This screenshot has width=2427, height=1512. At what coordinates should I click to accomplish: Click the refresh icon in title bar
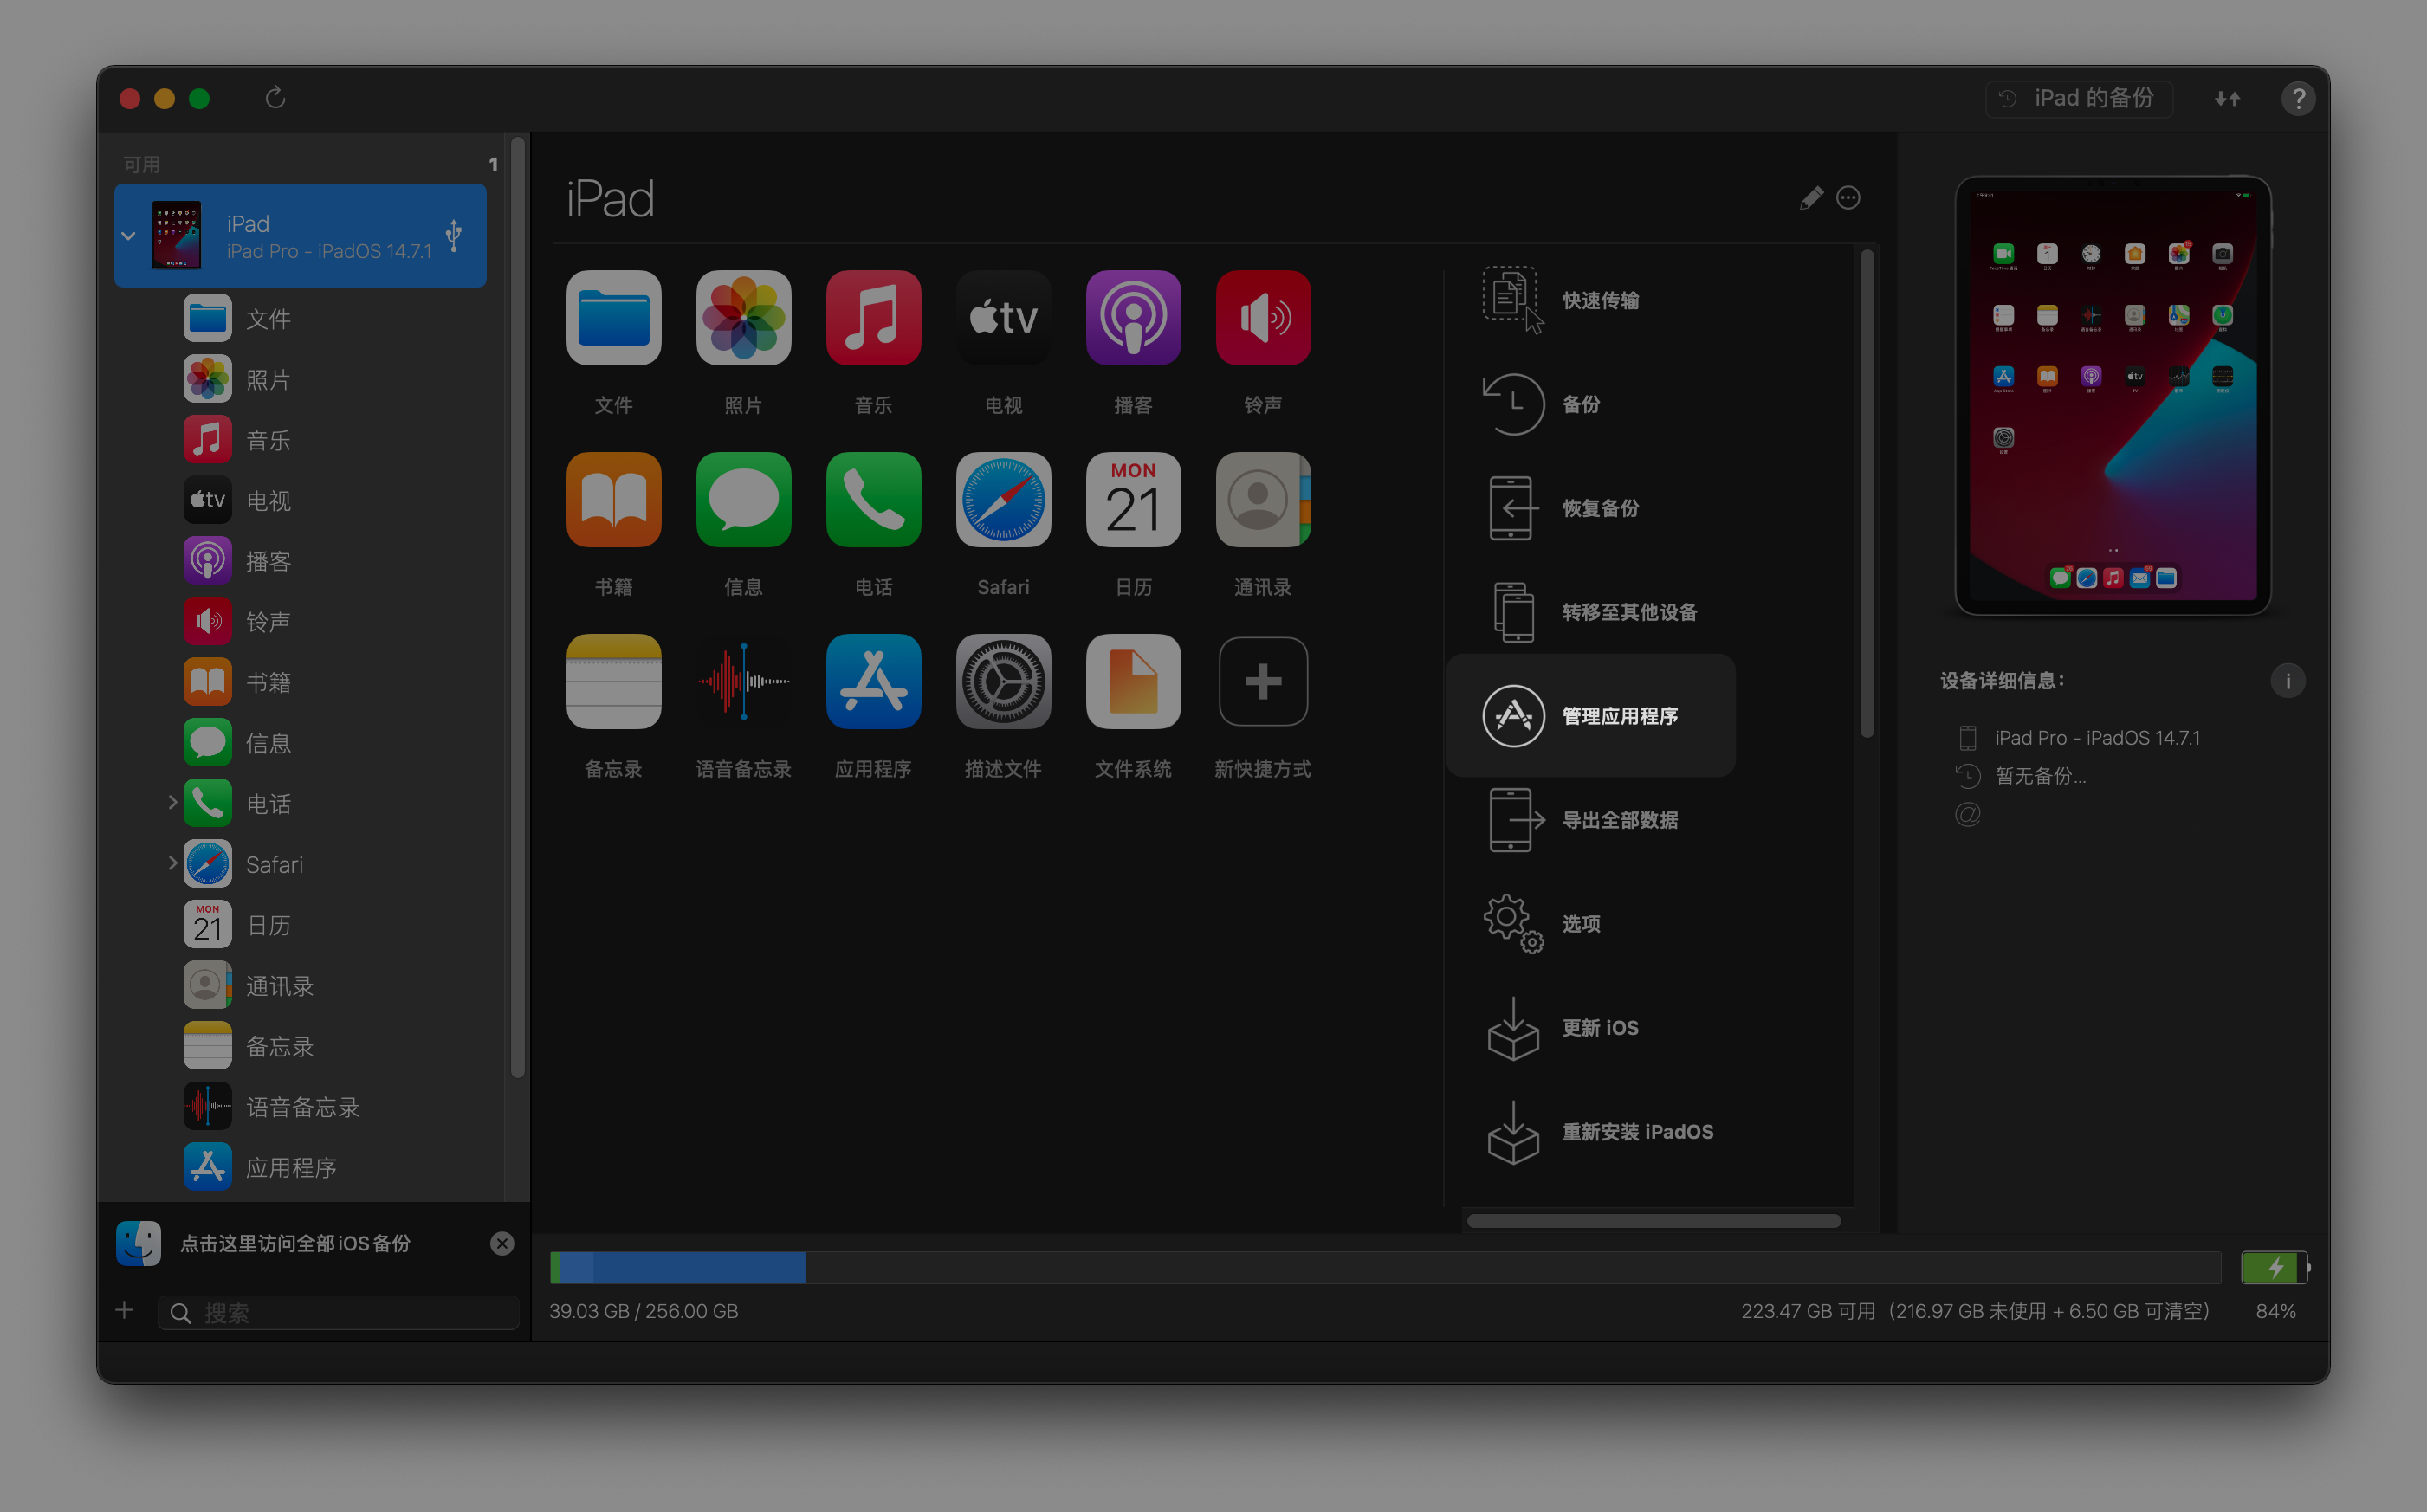(x=275, y=98)
